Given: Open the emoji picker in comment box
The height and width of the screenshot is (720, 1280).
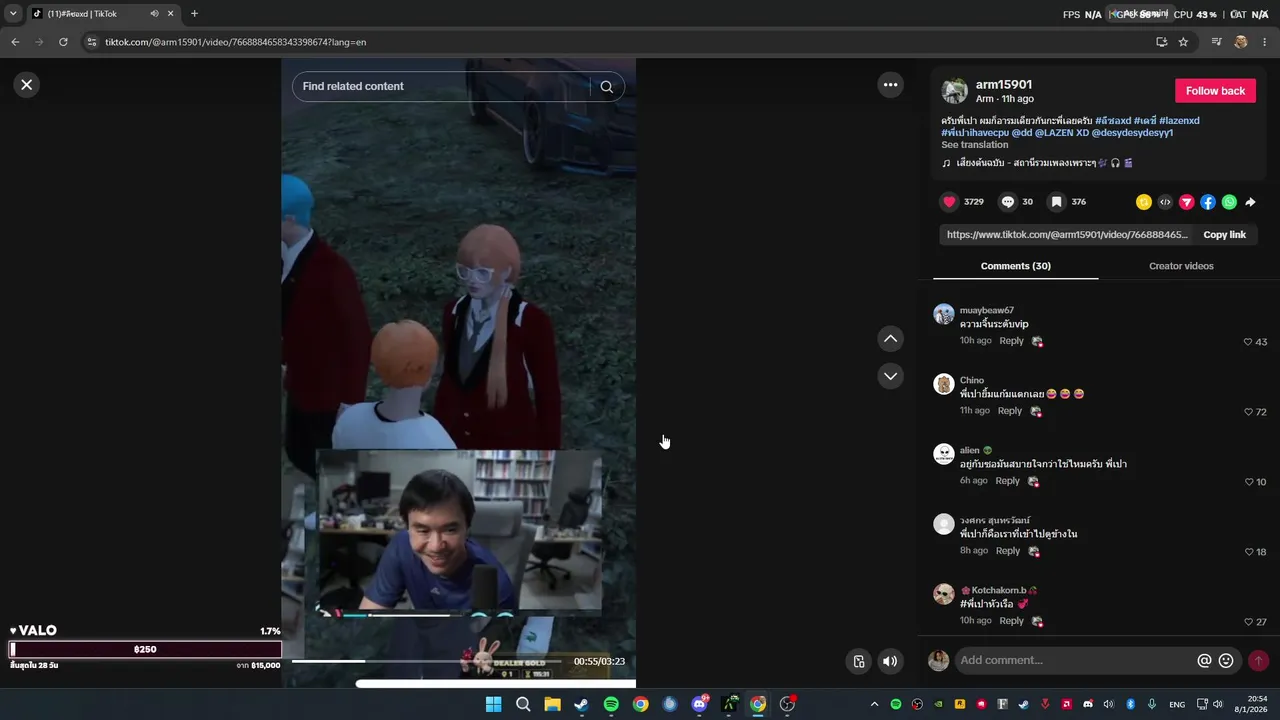Looking at the screenshot, I should pyautogui.click(x=1226, y=661).
